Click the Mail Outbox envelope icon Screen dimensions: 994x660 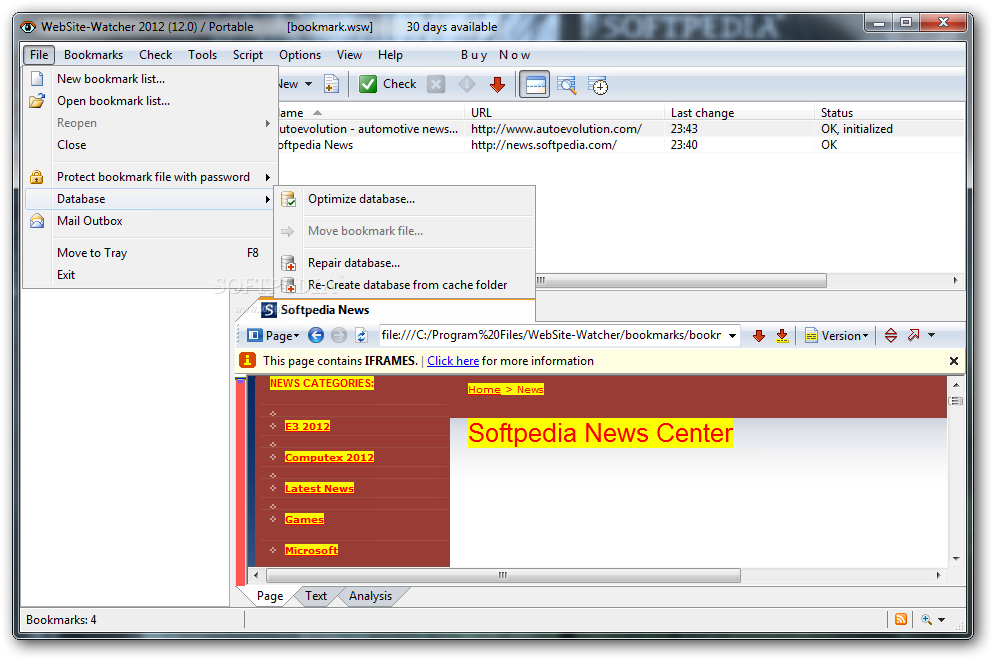click(x=37, y=221)
